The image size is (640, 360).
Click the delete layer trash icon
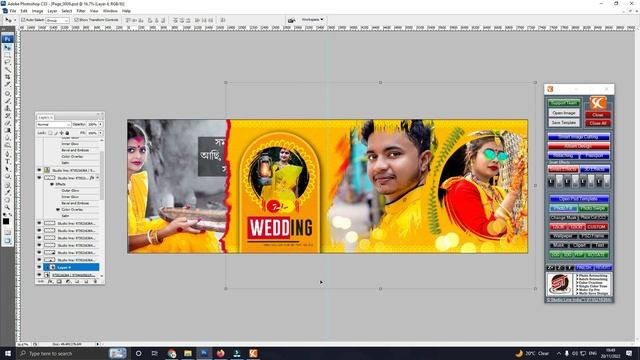point(96,281)
